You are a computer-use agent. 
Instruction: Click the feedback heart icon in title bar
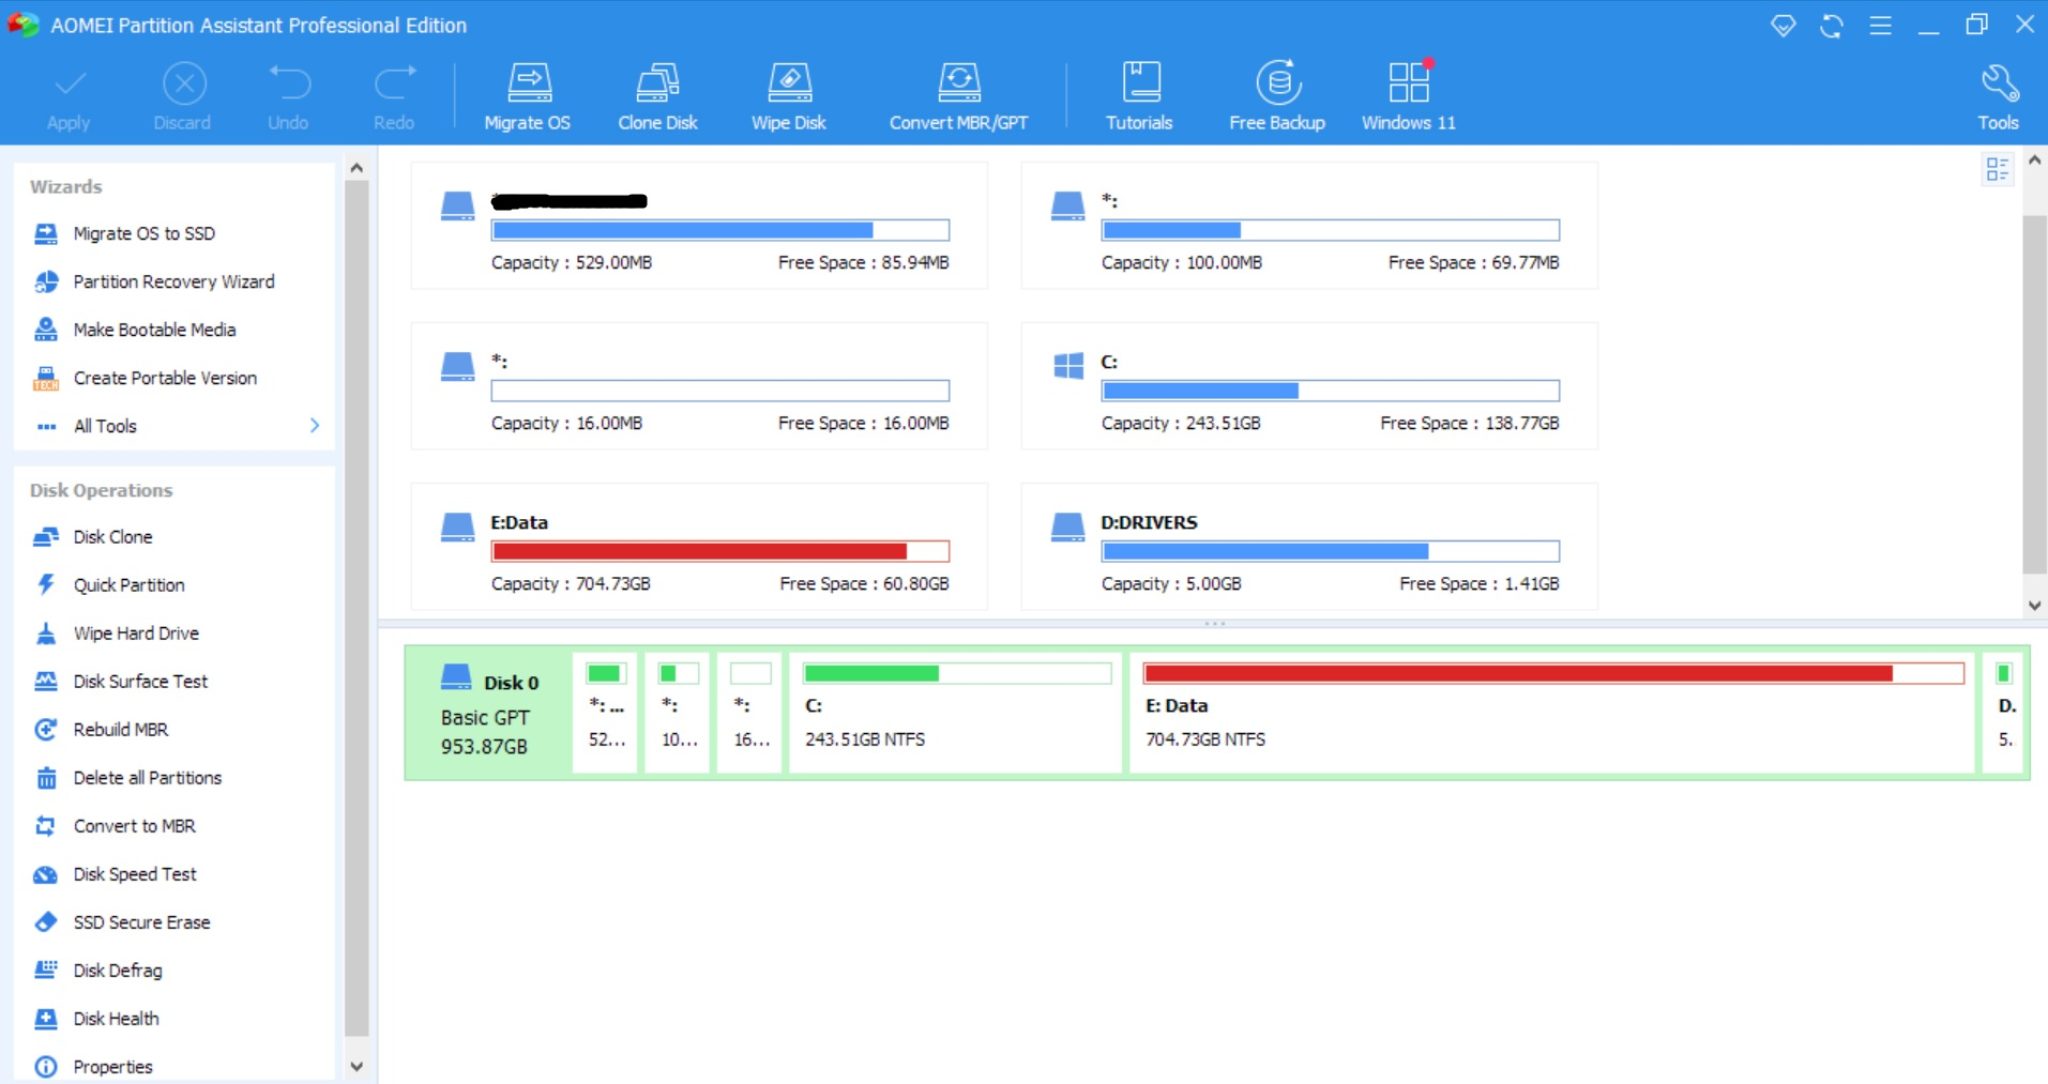tap(1785, 26)
